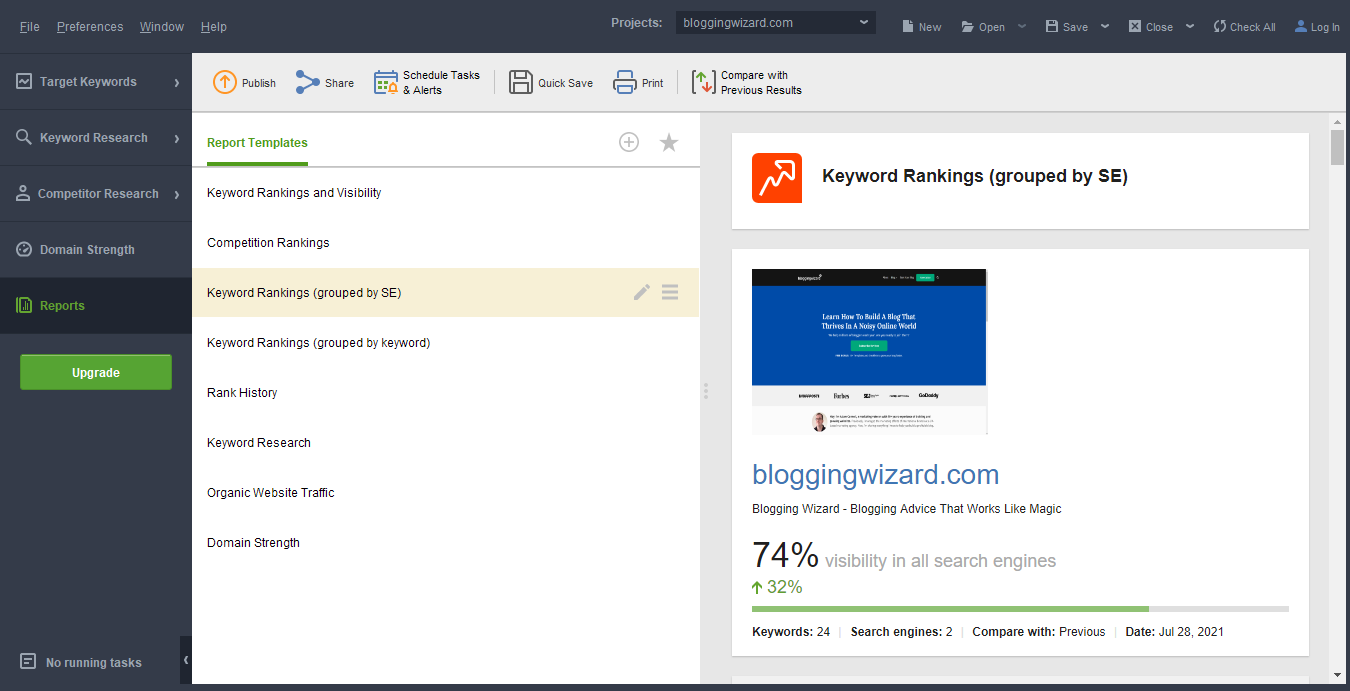Screen dimensions: 1350x691
Task: Click the Print button label
Action: pos(653,83)
